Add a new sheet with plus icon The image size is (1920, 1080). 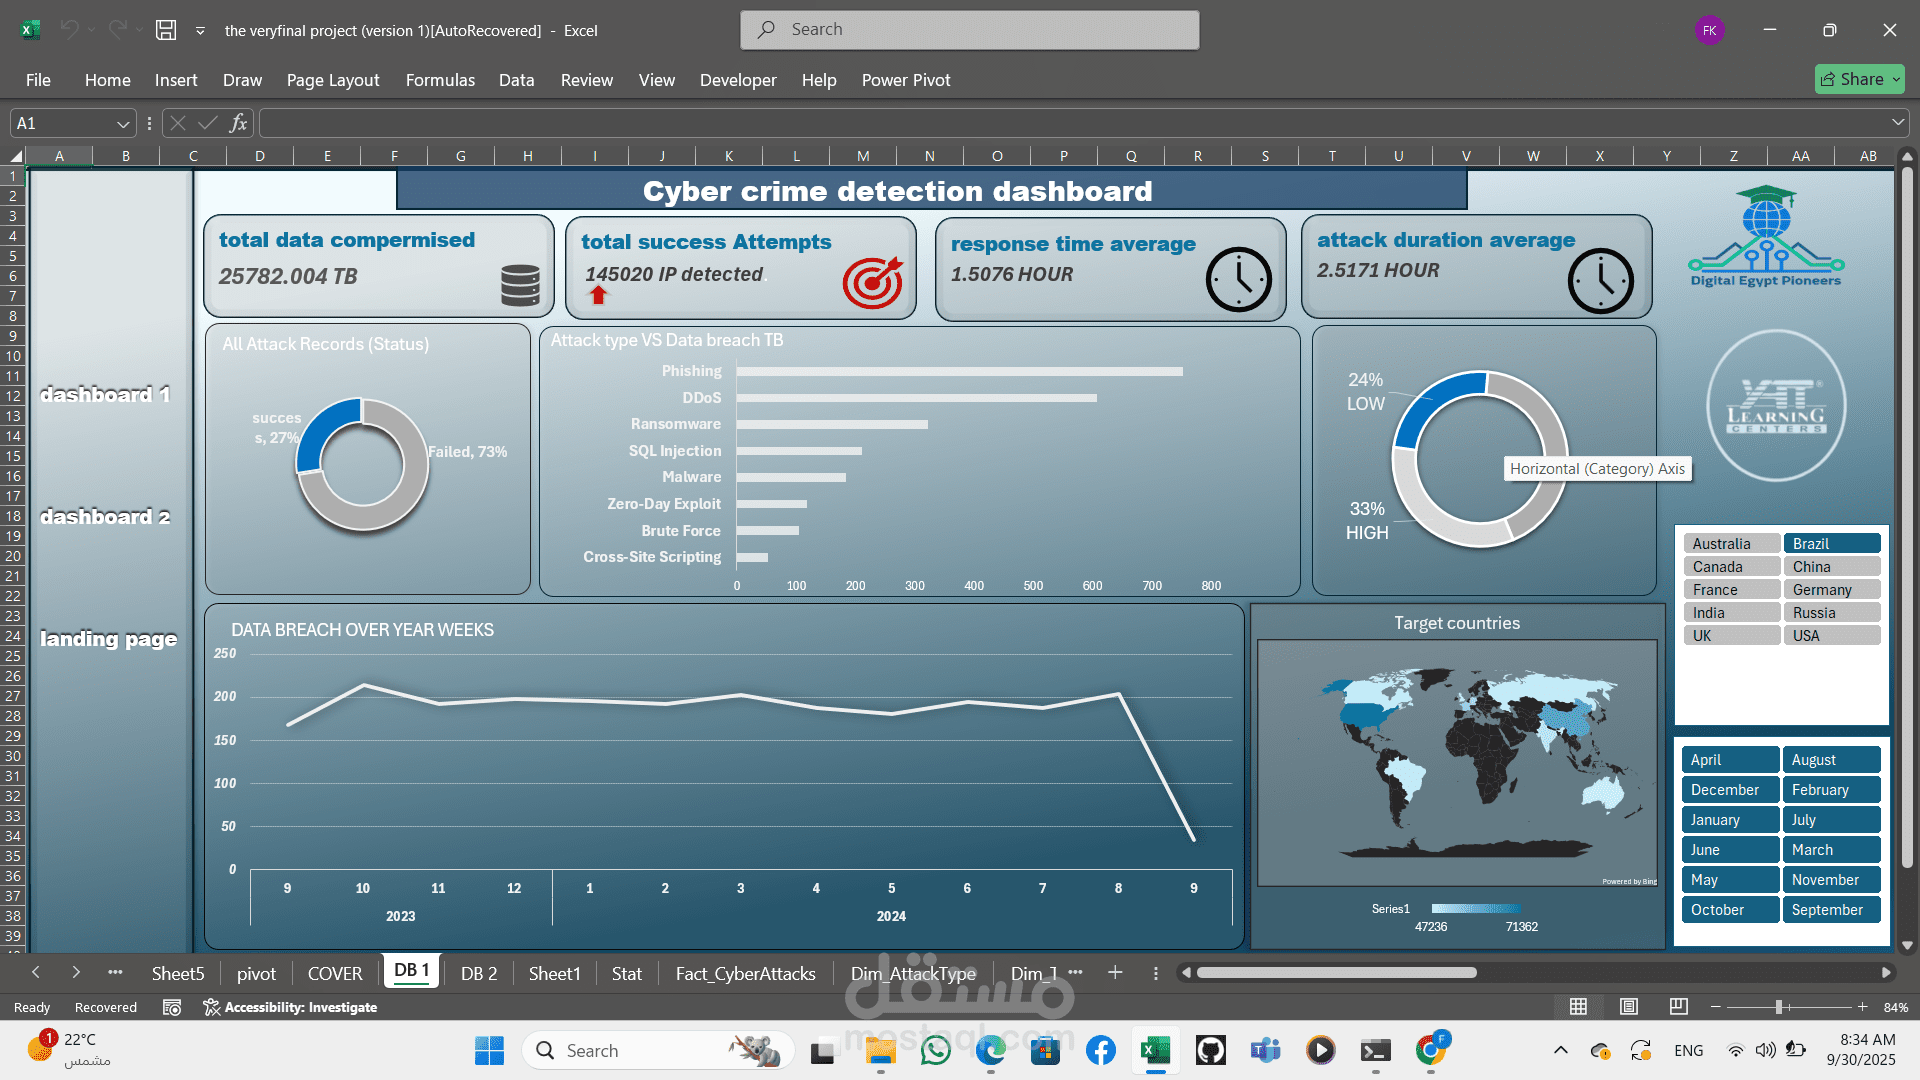tap(1115, 973)
